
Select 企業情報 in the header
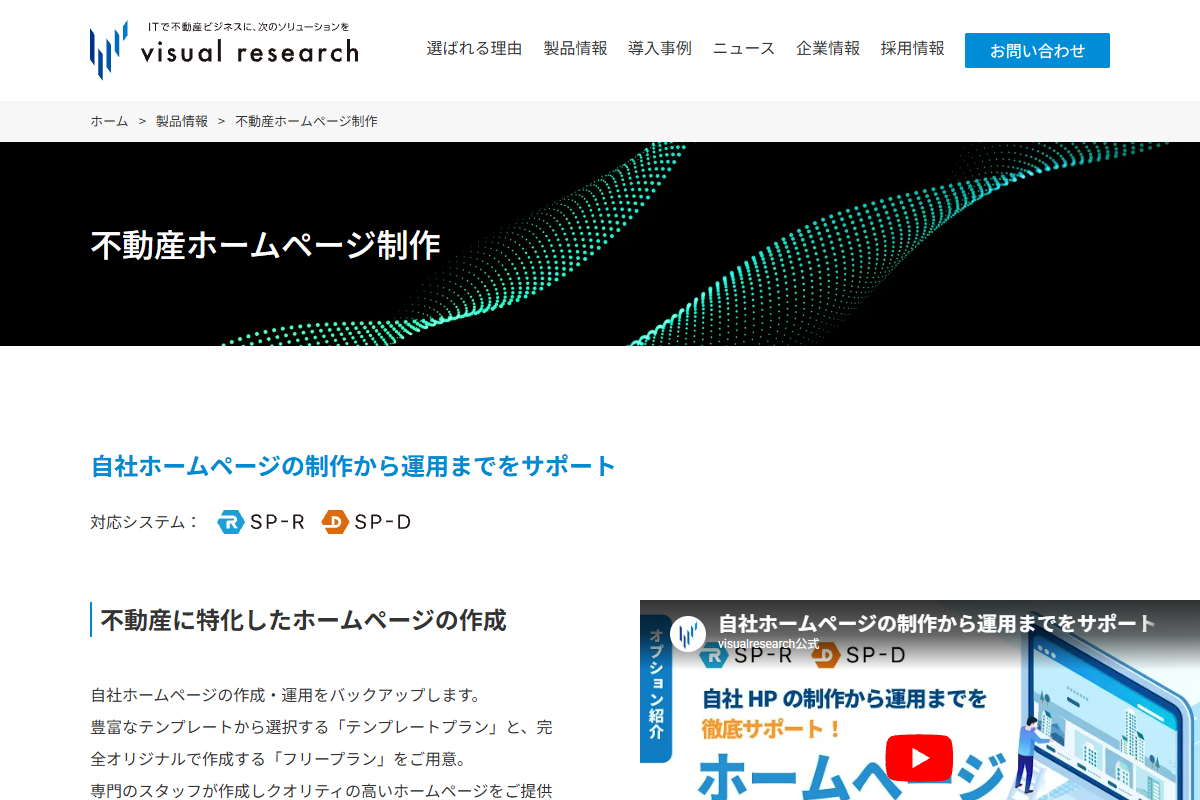[x=828, y=48]
